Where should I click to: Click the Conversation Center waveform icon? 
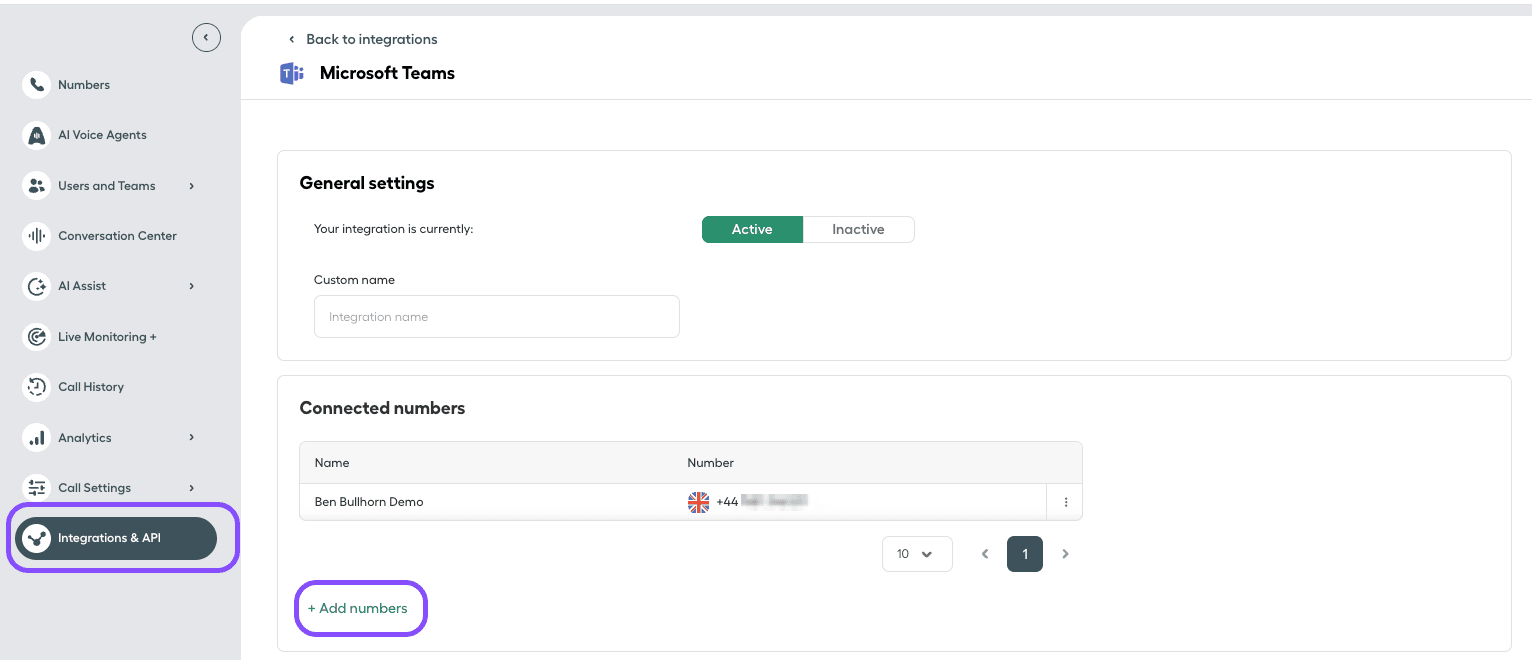tap(36, 236)
